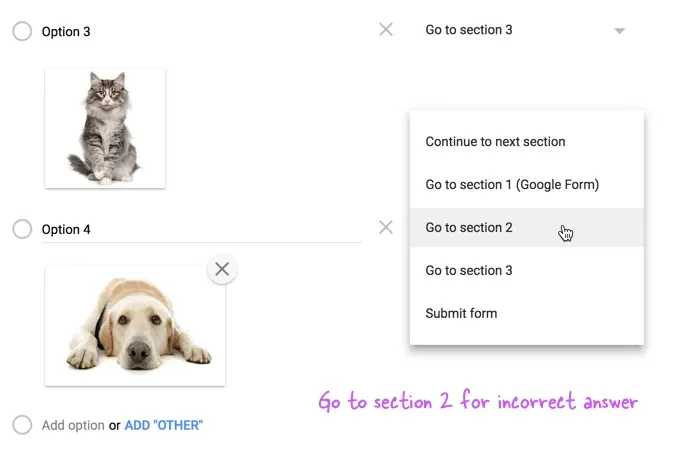Select Go to section 2 menu entry
The height and width of the screenshot is (458, 674).
click(469, 228)
